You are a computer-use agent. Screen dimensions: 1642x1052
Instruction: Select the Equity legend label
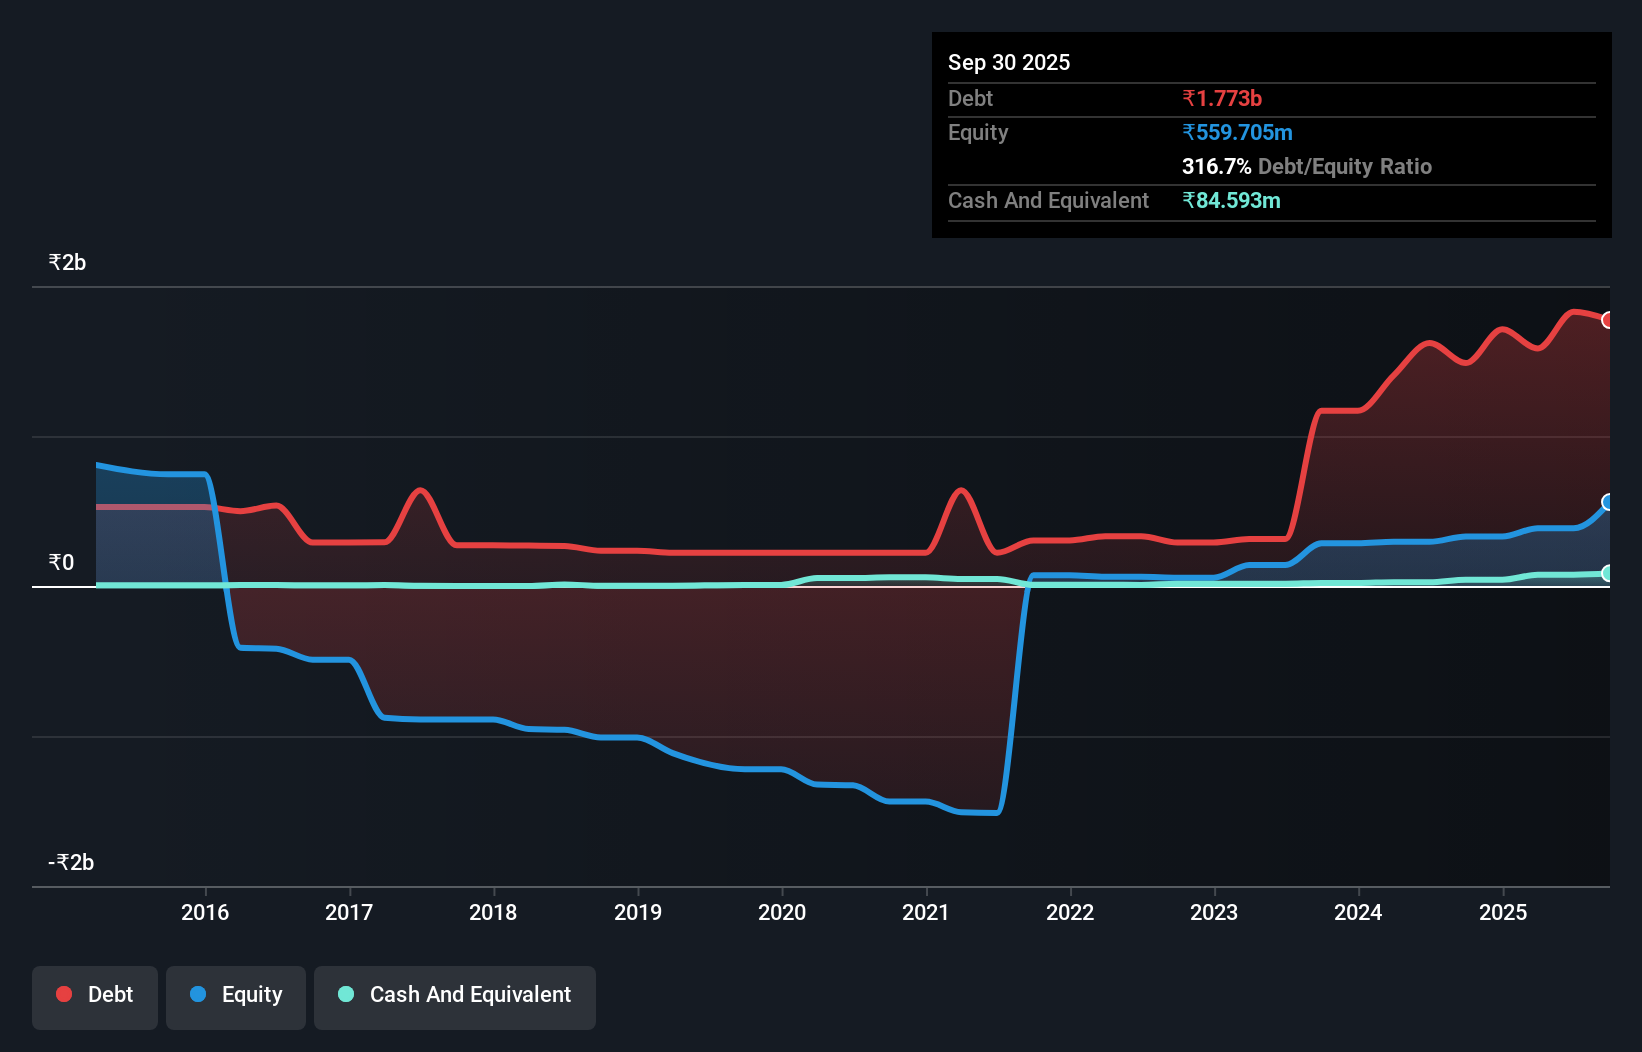(251, 994)
